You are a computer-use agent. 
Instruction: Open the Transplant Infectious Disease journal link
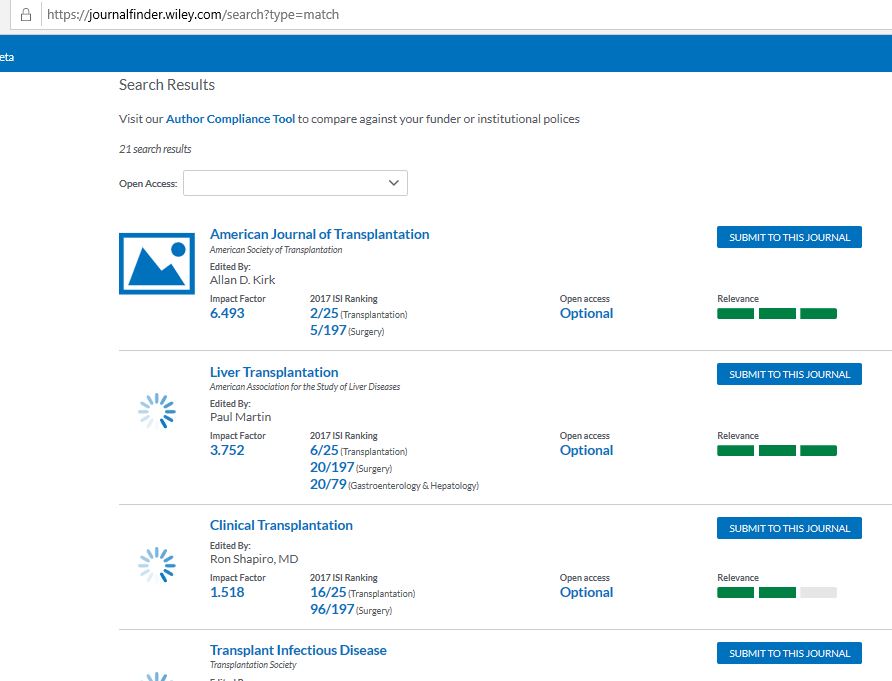click(x=298, y=650)
